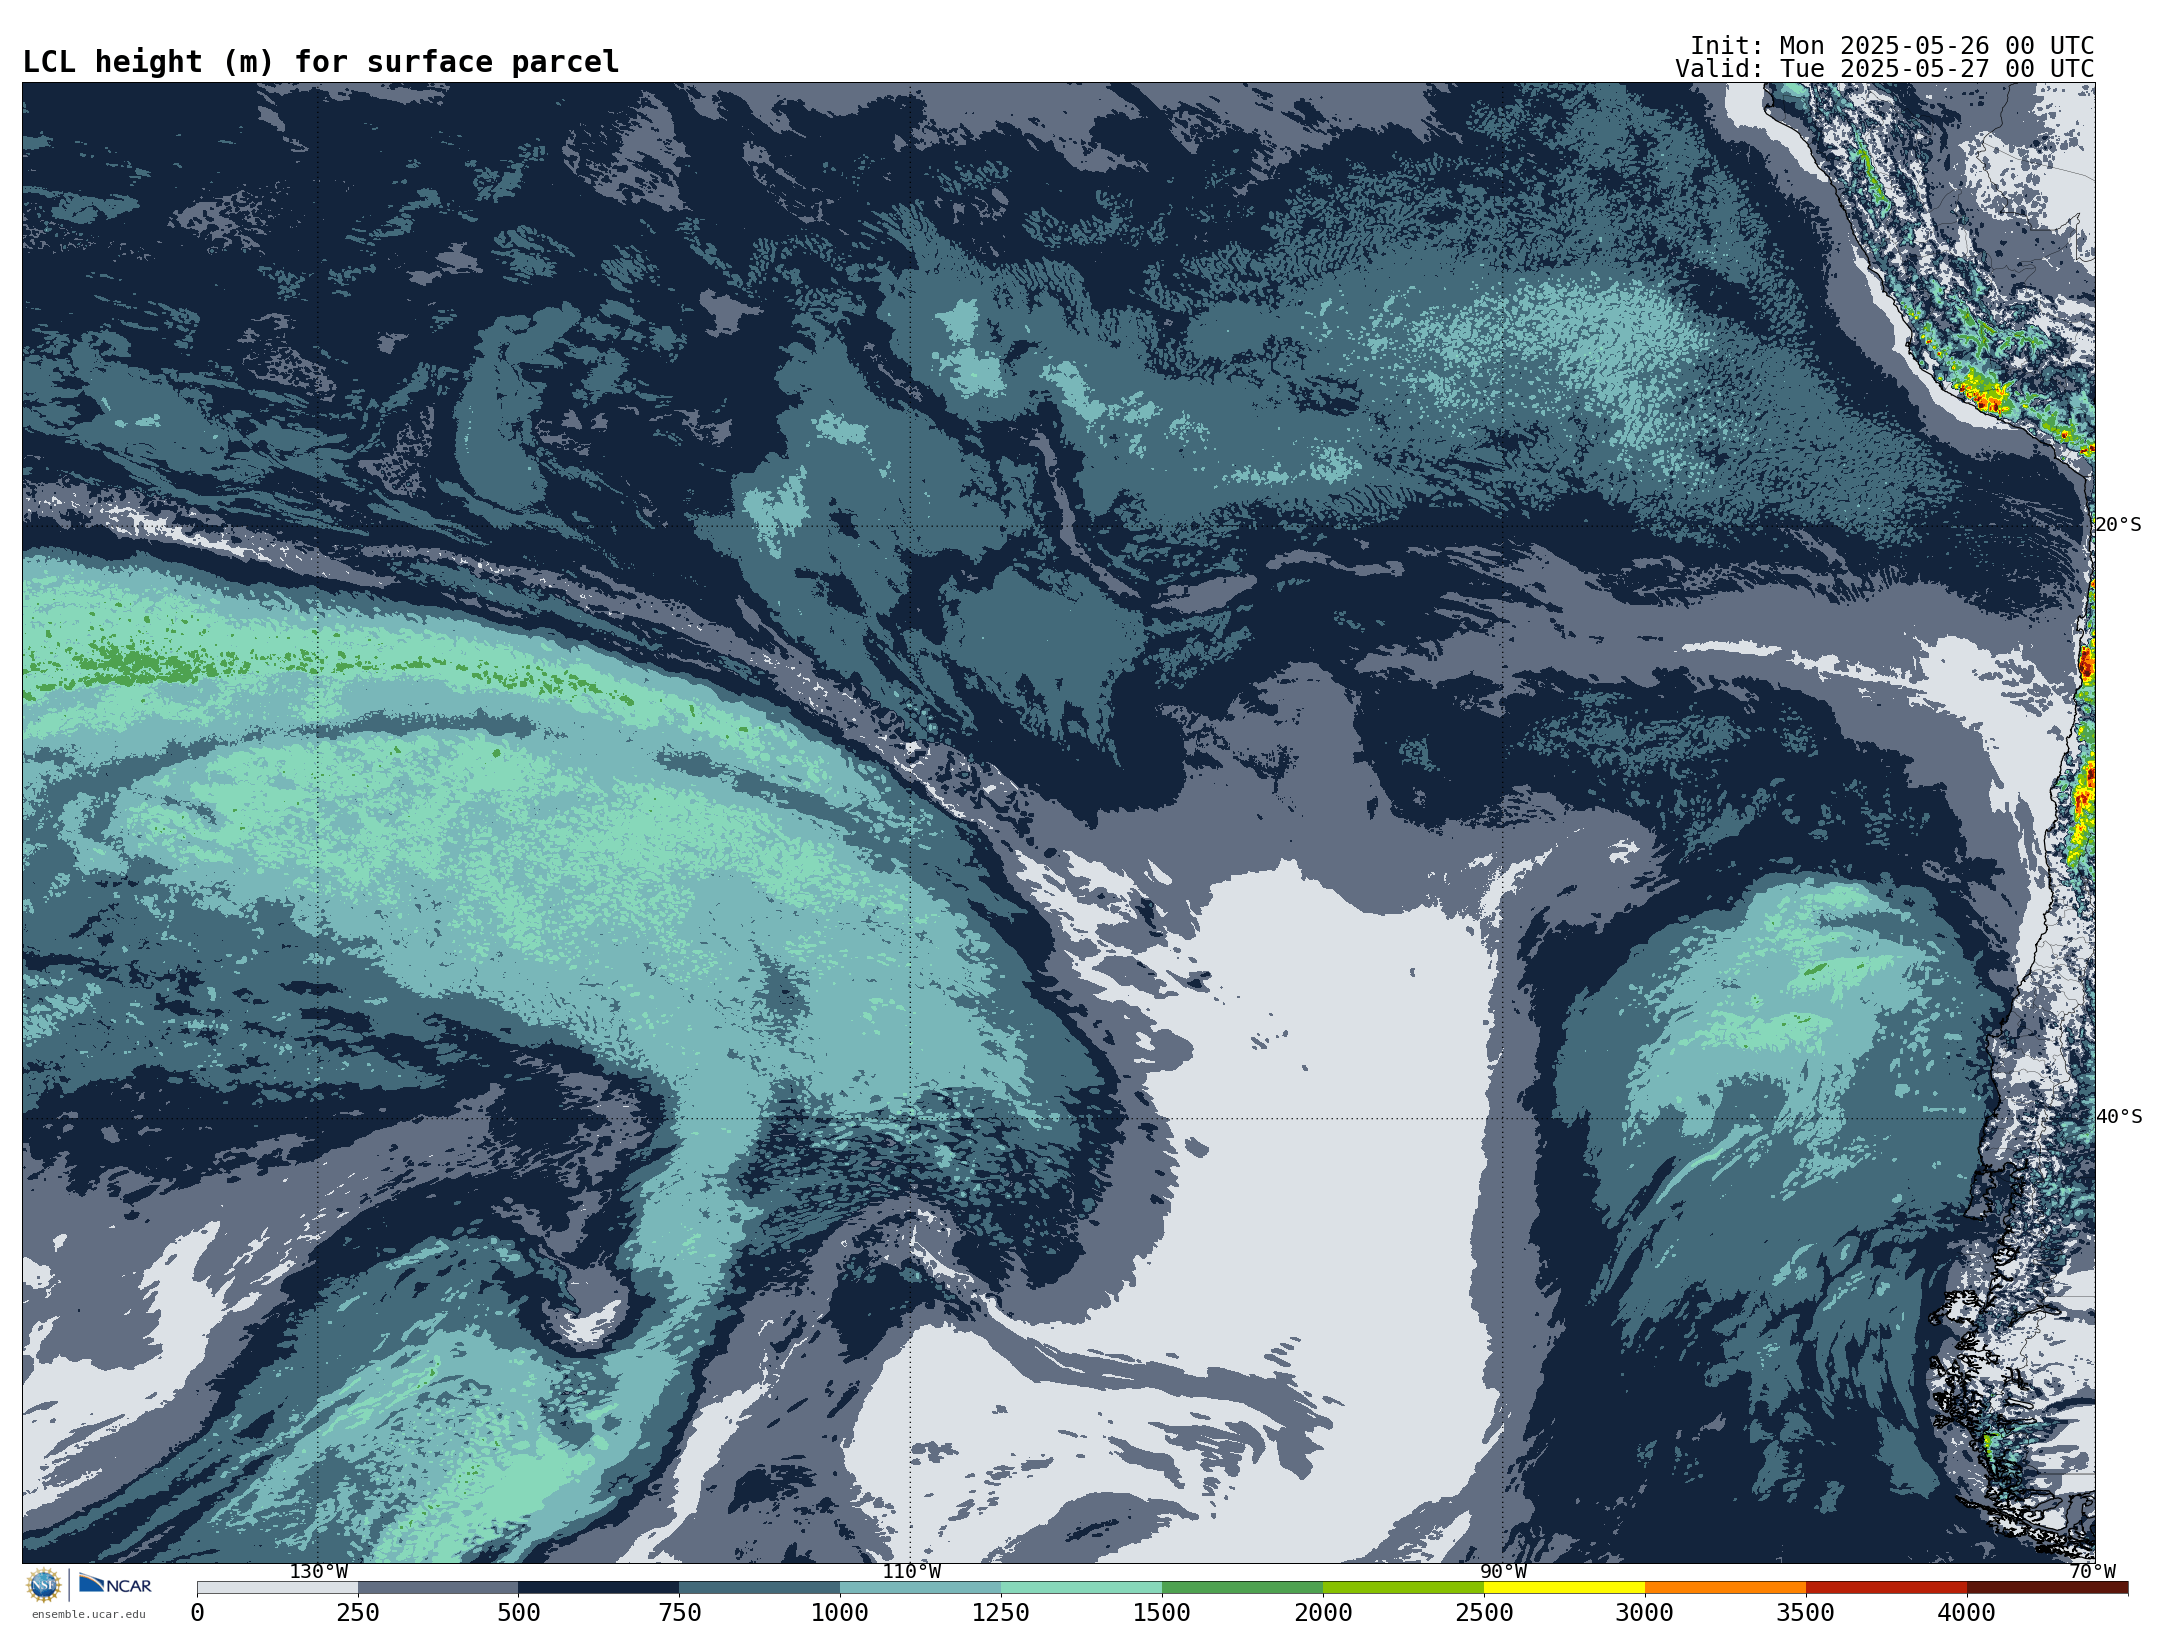The height and width of the screenshot is (1626, 2160).
Task: Select the 750–1000 teal-blue colorbar swatch
Action: point(760,1588)
